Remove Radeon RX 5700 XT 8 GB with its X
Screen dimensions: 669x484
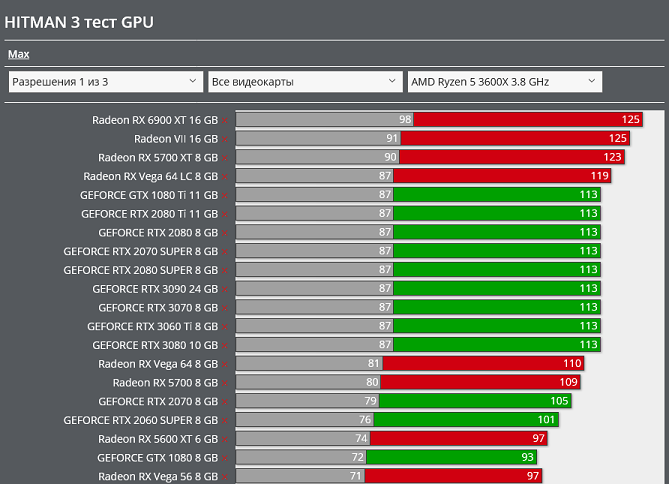click(224, 158)
